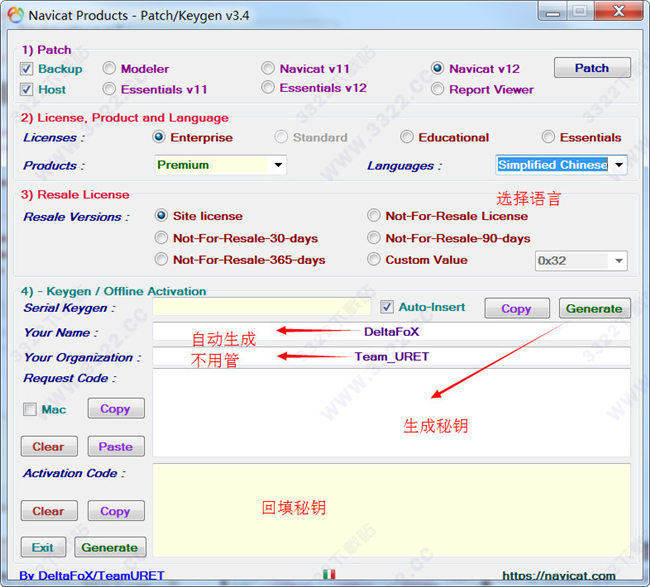Click Generate next to Serial Keygen

tap(594, 308)
